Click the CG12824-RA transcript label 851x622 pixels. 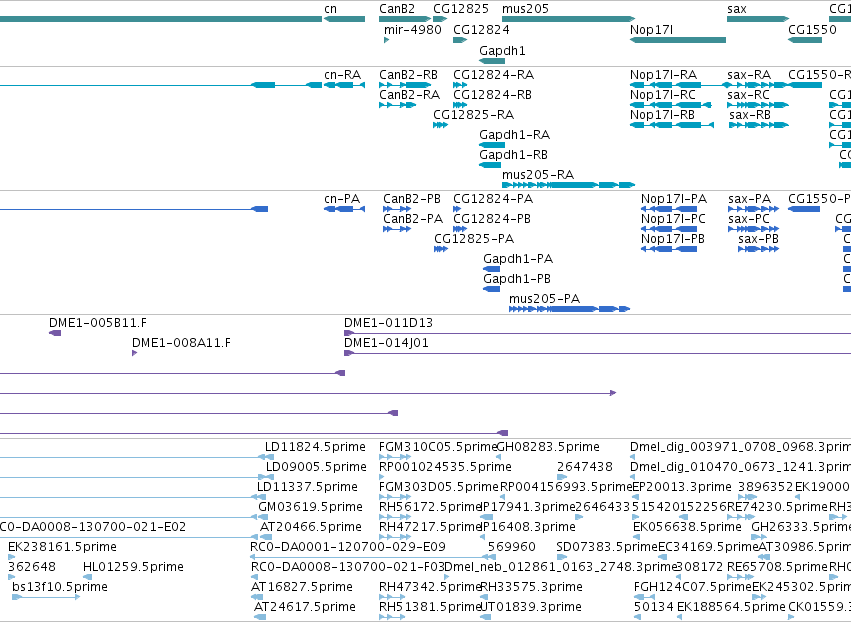tap(493, 74)
